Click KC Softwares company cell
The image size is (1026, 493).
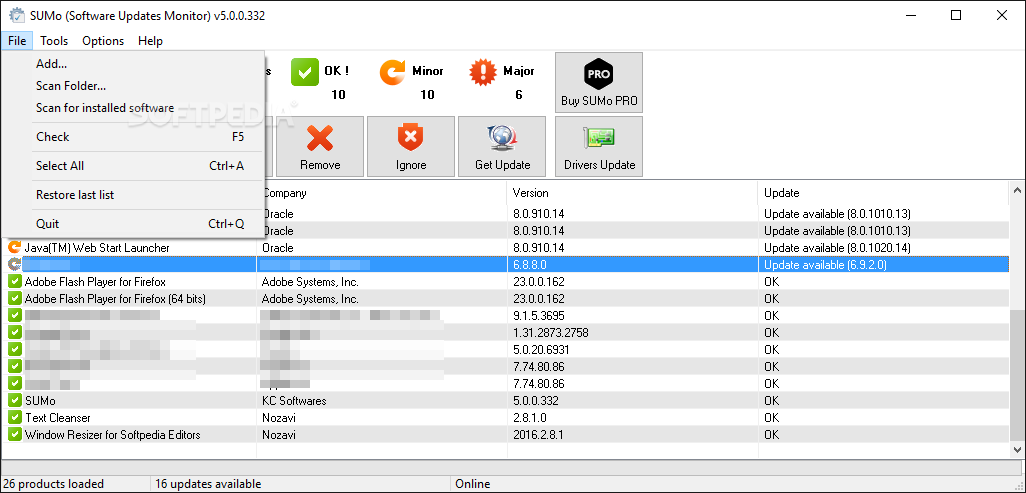pos(294,401)
